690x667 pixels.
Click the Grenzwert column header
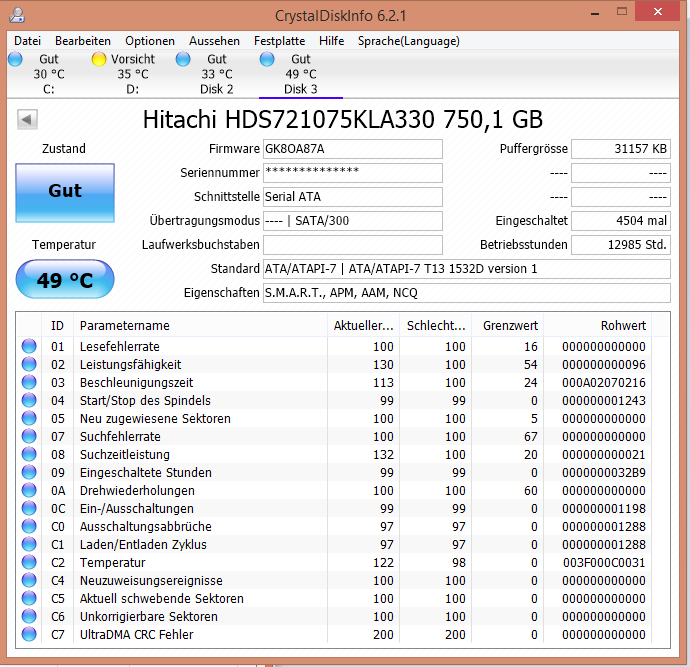click(x=508, y=326)
